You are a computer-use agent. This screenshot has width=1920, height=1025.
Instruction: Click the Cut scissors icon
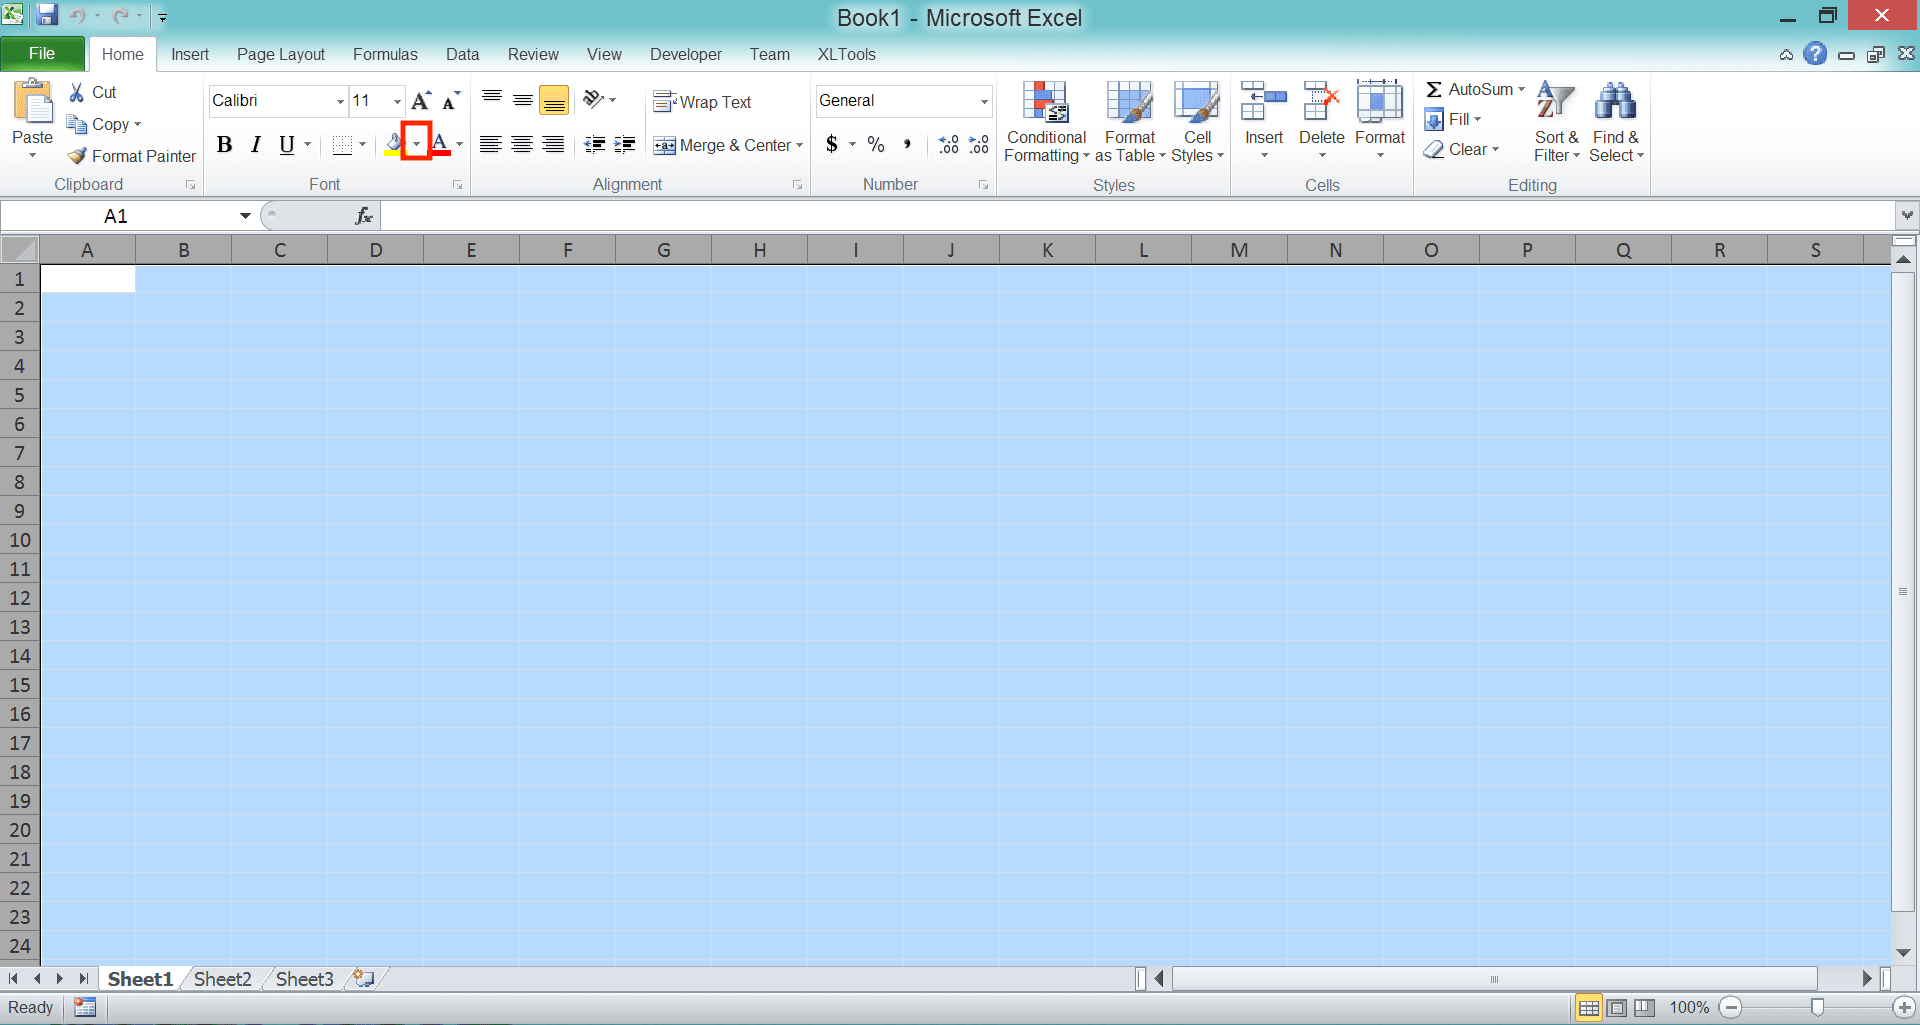[77, 92]
